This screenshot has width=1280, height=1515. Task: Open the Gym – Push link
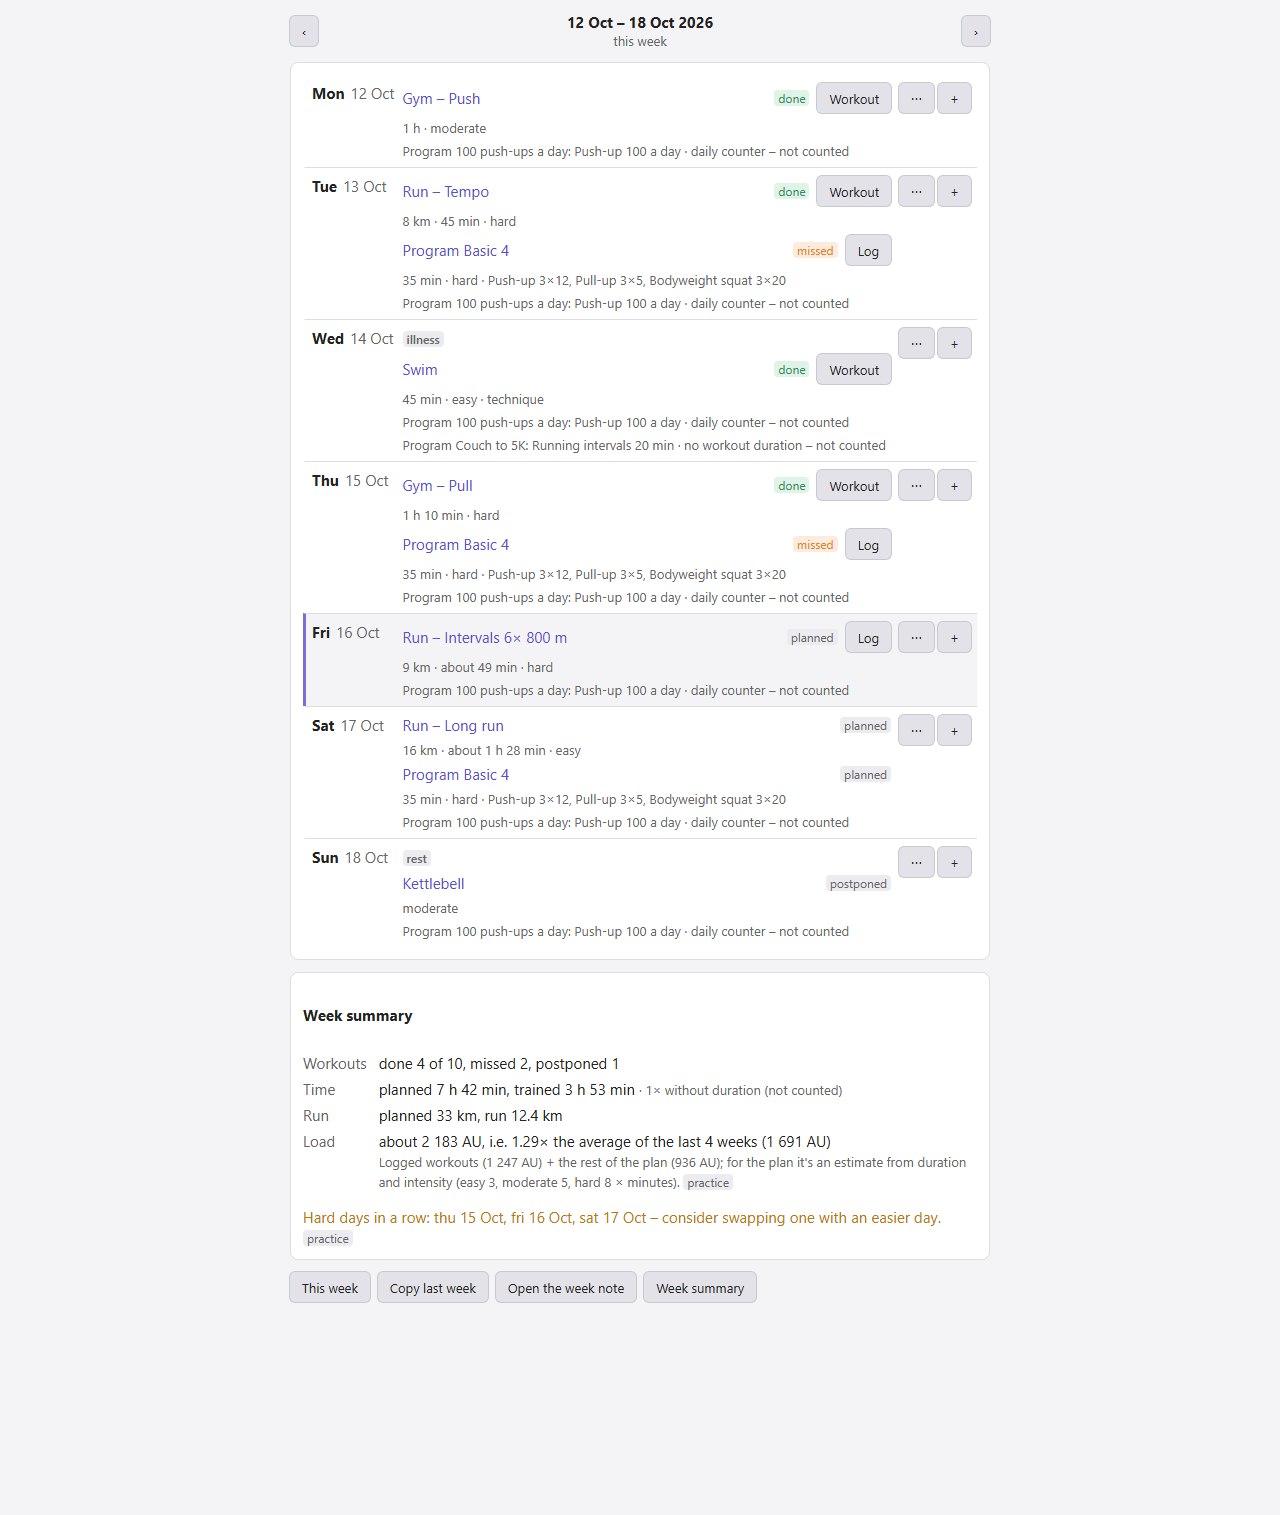(441, 99)
